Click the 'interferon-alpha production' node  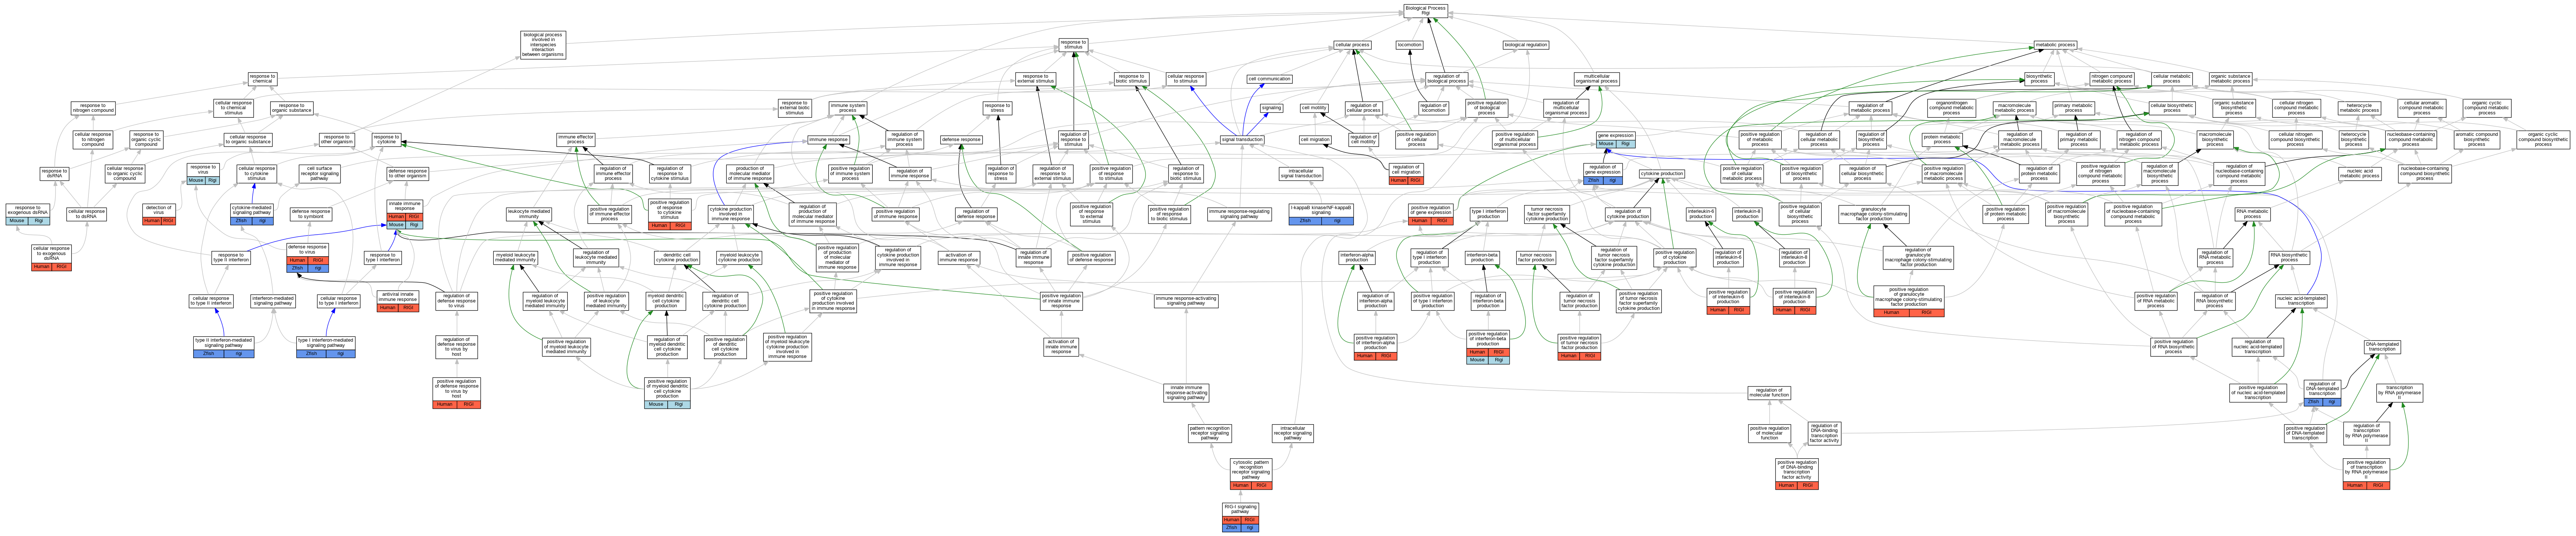click(1357, 258)
